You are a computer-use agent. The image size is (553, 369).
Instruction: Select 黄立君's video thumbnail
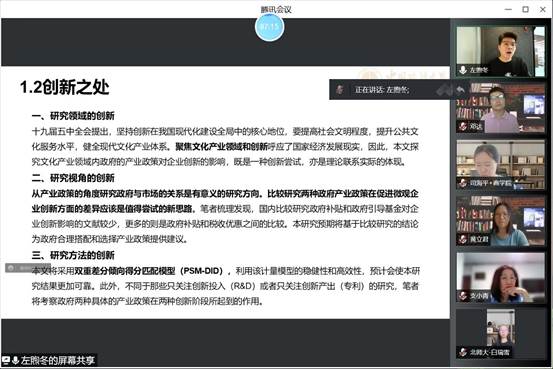point(500,221)
